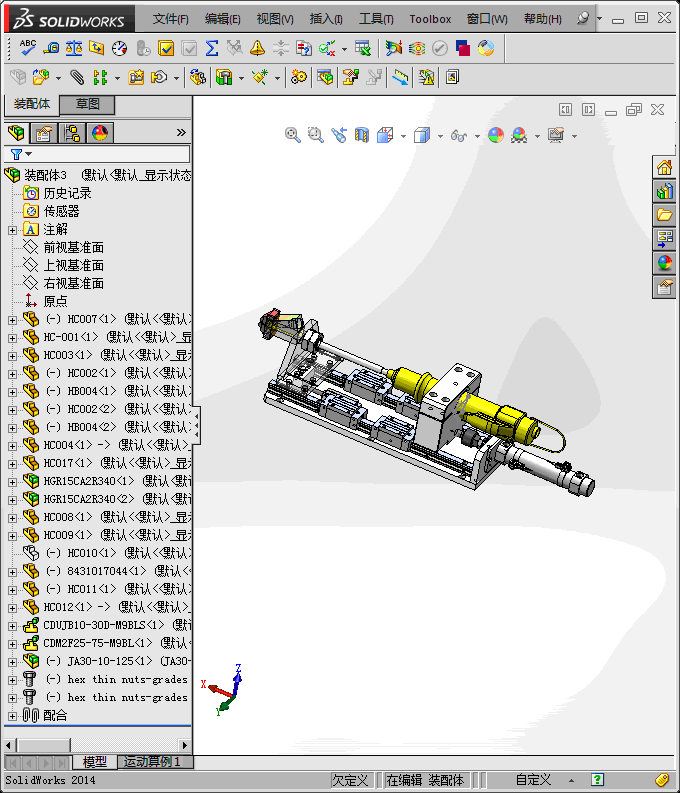
Task: Expand the 注解 folder
Action: pos(13,230)
